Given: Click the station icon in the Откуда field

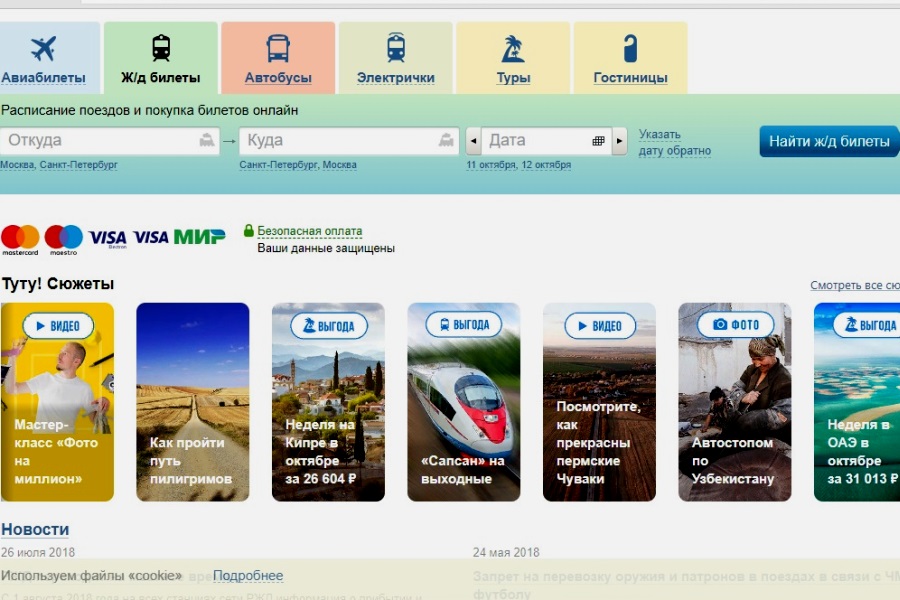Looking at the screenshot, I should (x=207, y=141).
